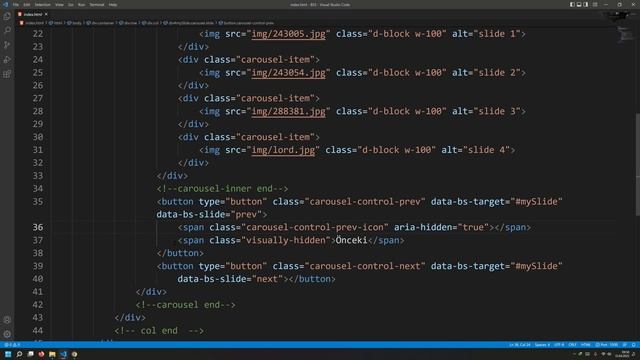Image resolution: width=640 pixels, height=360 pixels.
Task: Toggle the secondary side bar layout icon
Action: point(586,4)
